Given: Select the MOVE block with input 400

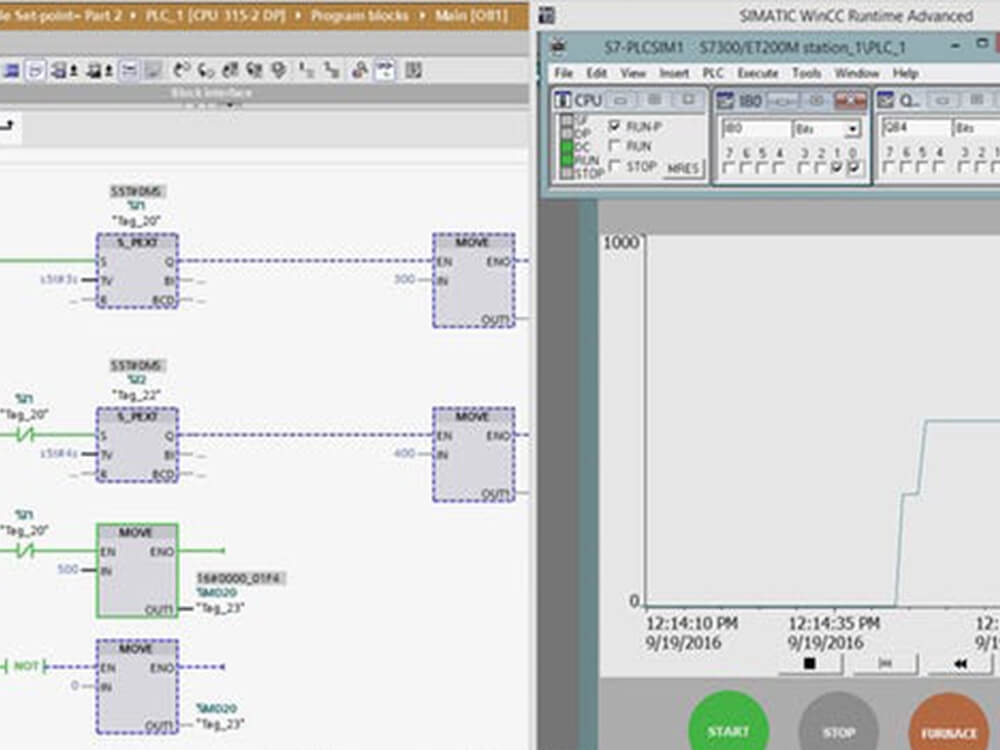Looking at the screenshot, I should [x=474, y=455].
